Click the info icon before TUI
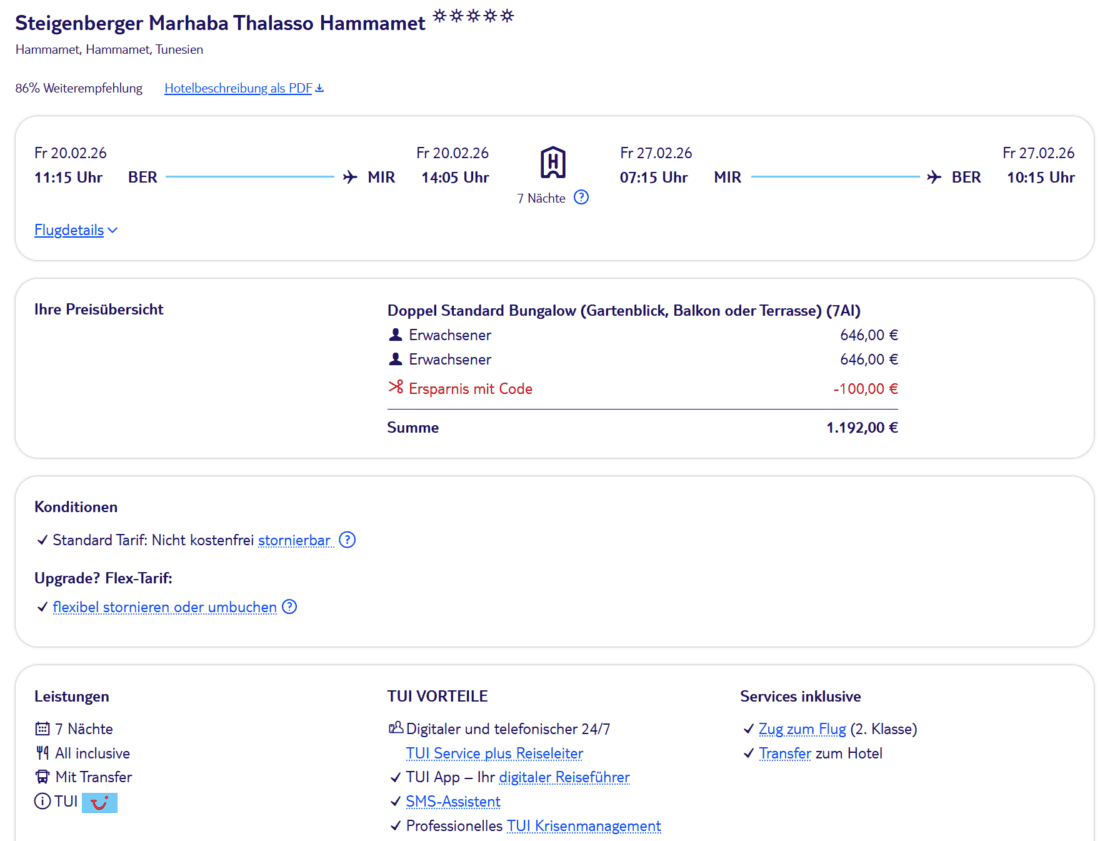The height and width of the screenshot is (841, 1100). pos(42,802)
